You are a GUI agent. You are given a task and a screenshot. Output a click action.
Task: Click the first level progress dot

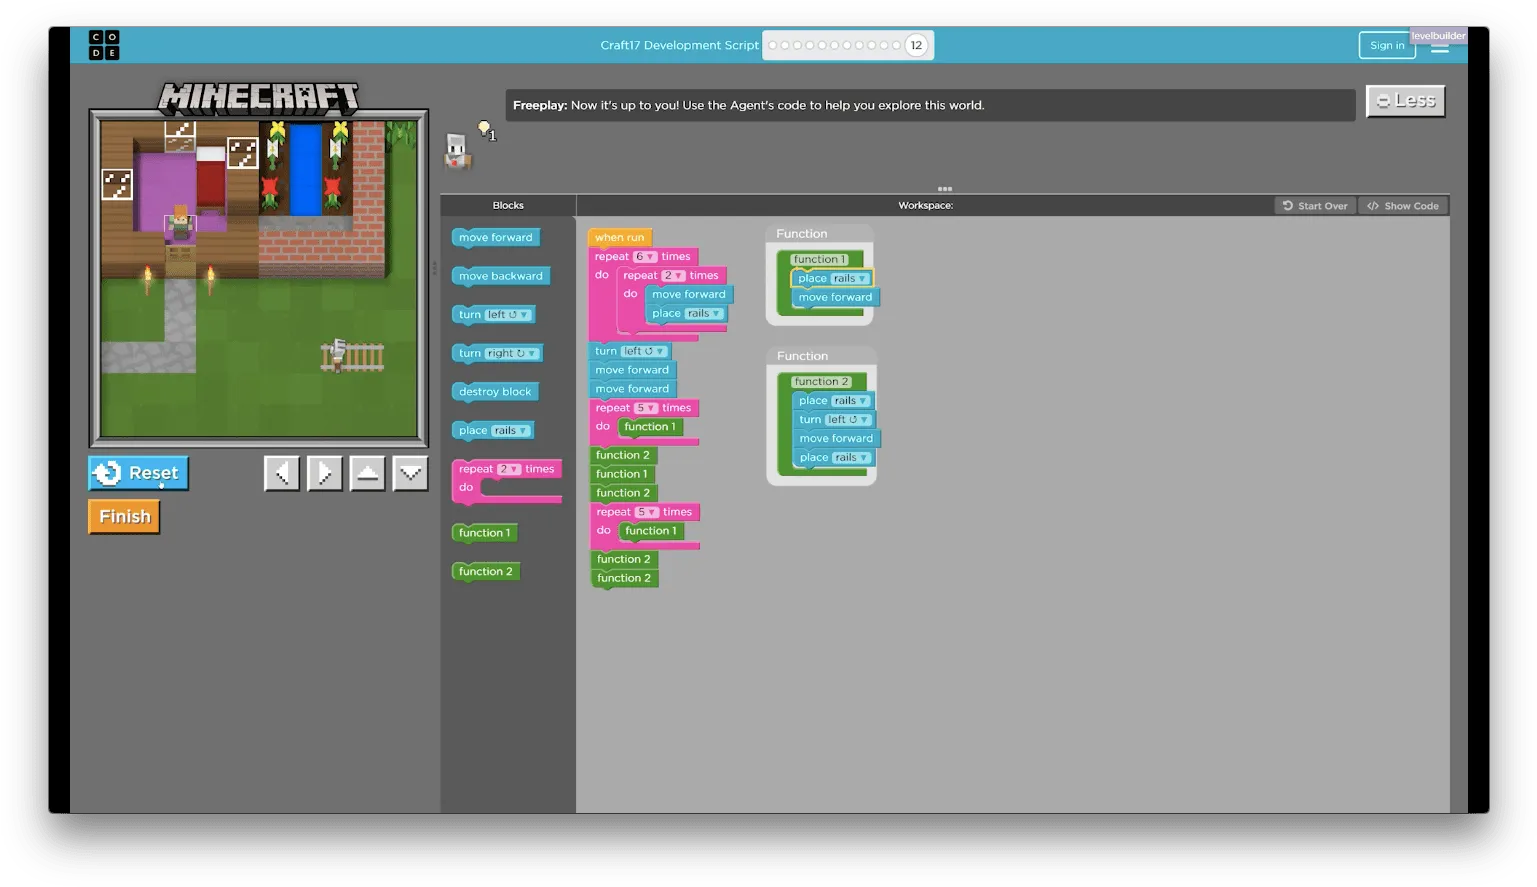[x=773, y=45]
